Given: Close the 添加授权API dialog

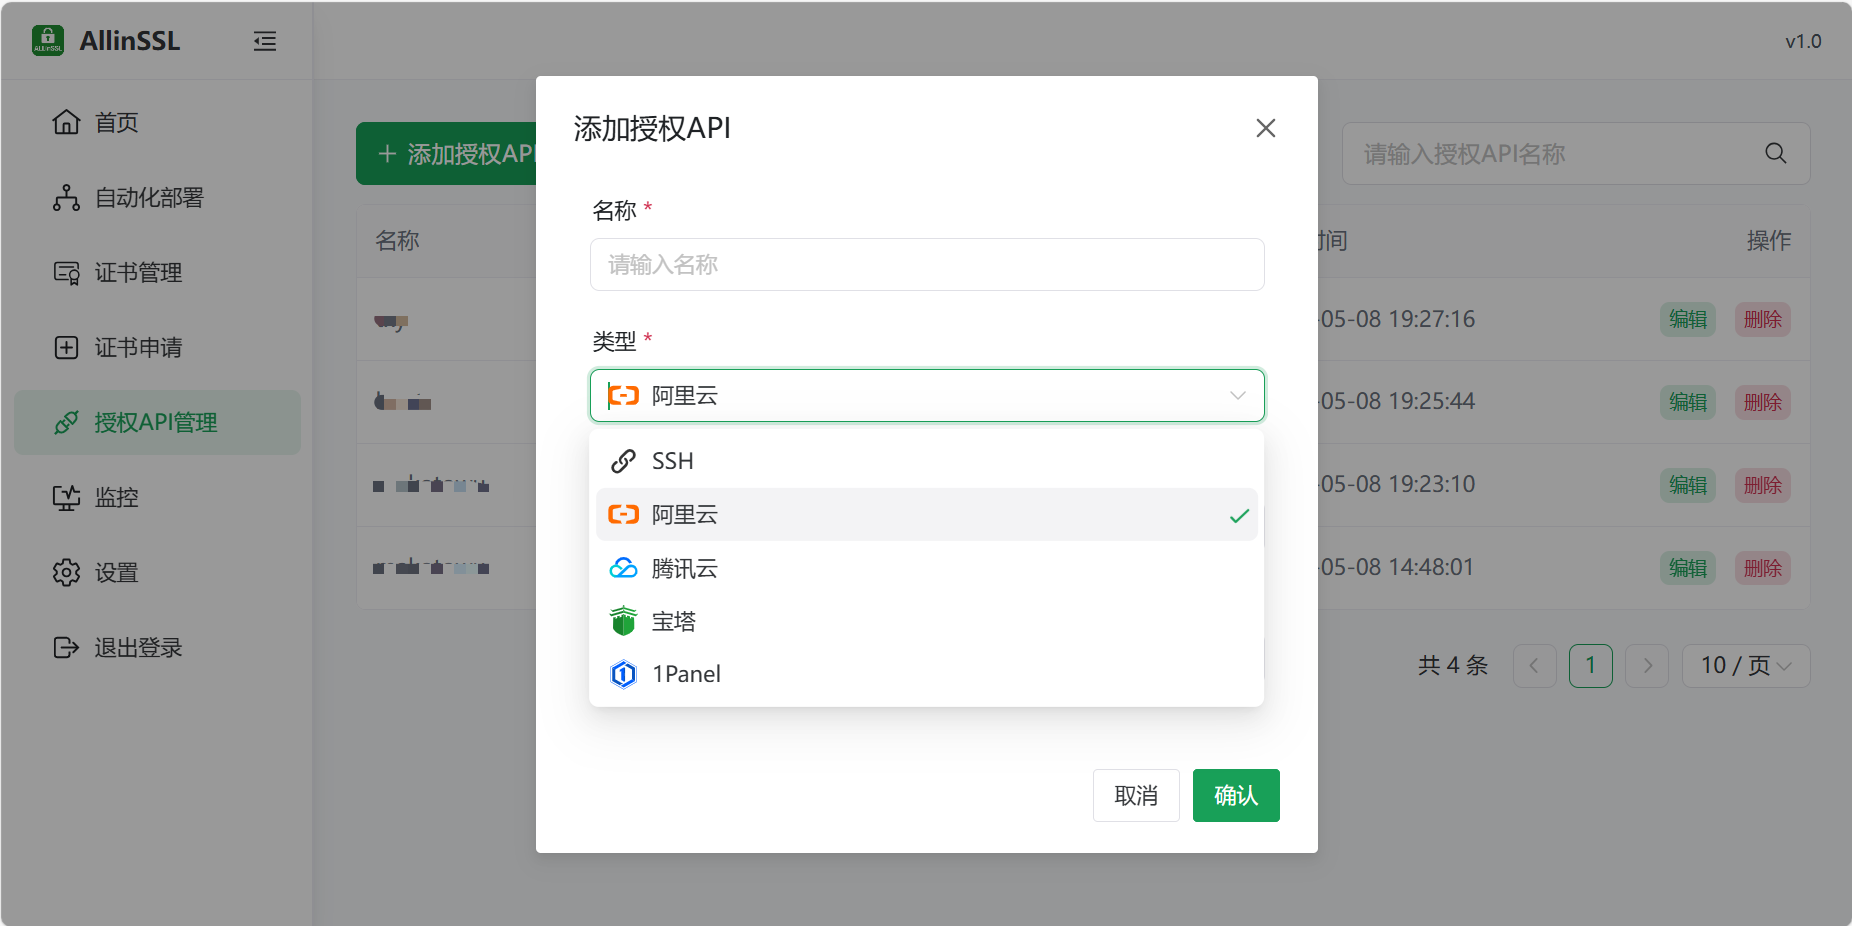Looking at the screenshot, I should pos(1266,128).
